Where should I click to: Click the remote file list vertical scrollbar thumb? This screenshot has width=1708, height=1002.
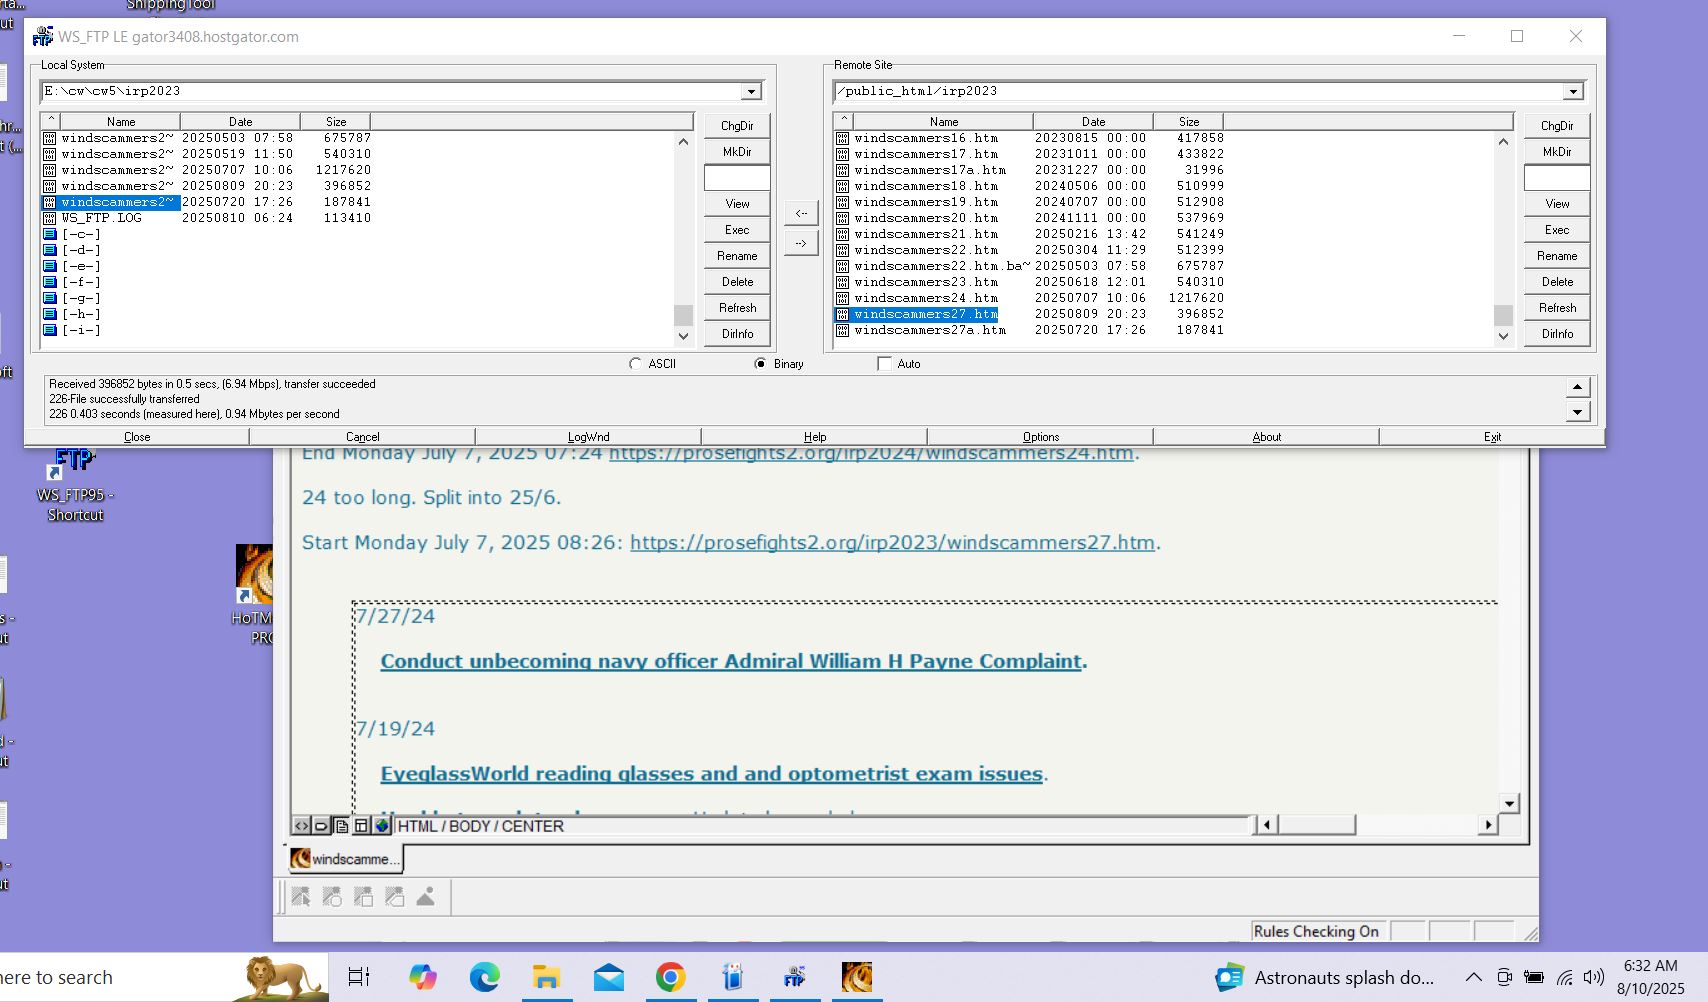coord(1503,315)
